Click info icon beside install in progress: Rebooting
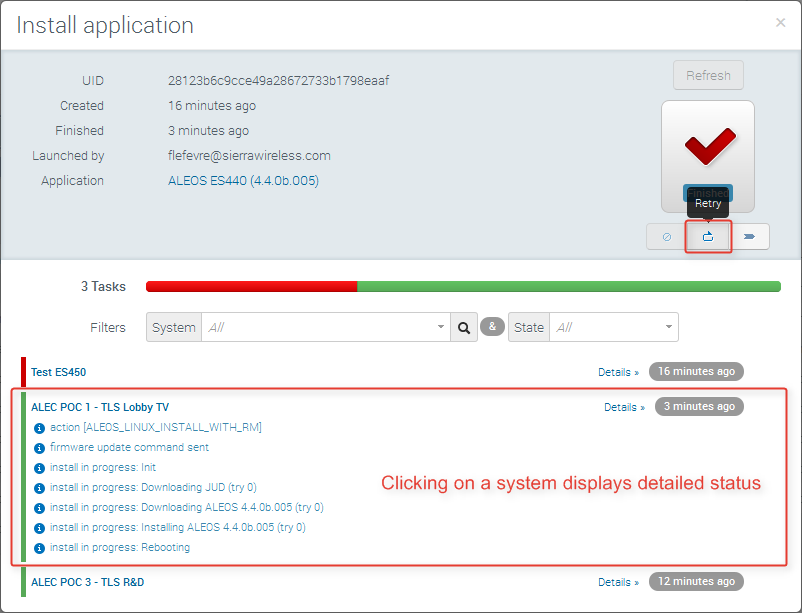 (x=40, y=548)
